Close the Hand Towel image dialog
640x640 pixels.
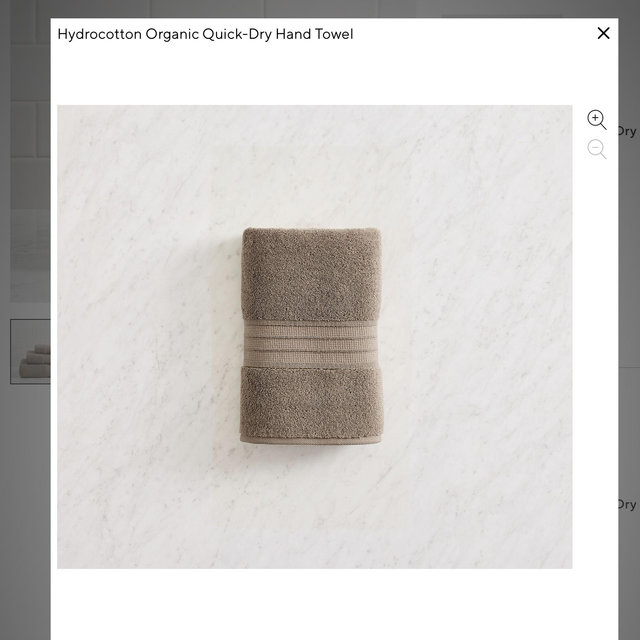coord(603,33)
